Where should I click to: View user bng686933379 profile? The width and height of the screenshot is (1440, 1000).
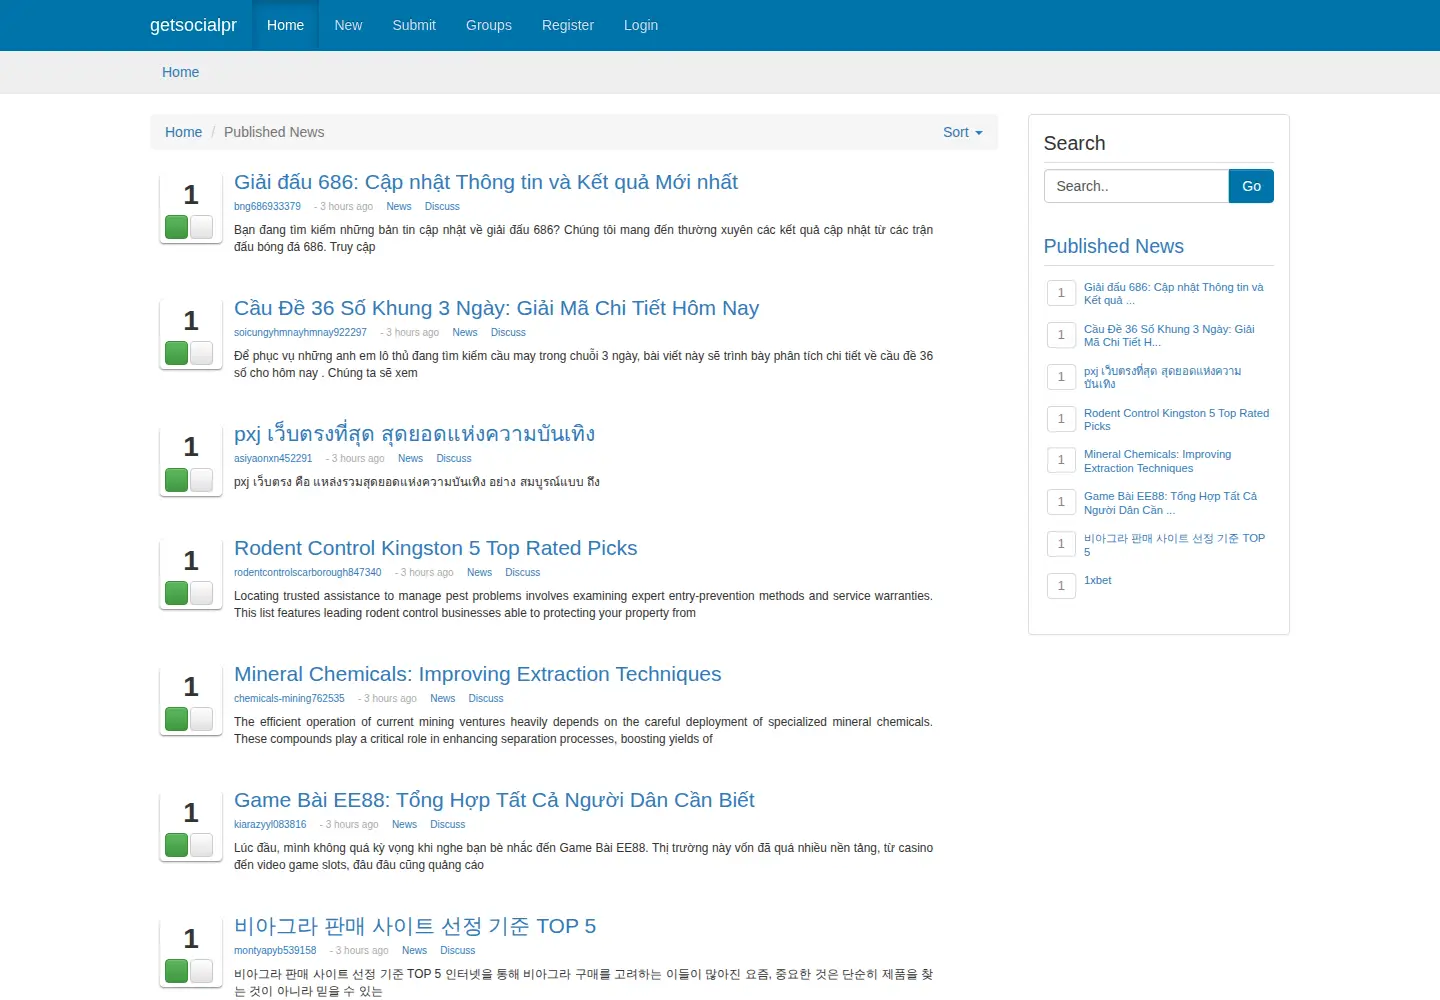click(x=267, y=207)
